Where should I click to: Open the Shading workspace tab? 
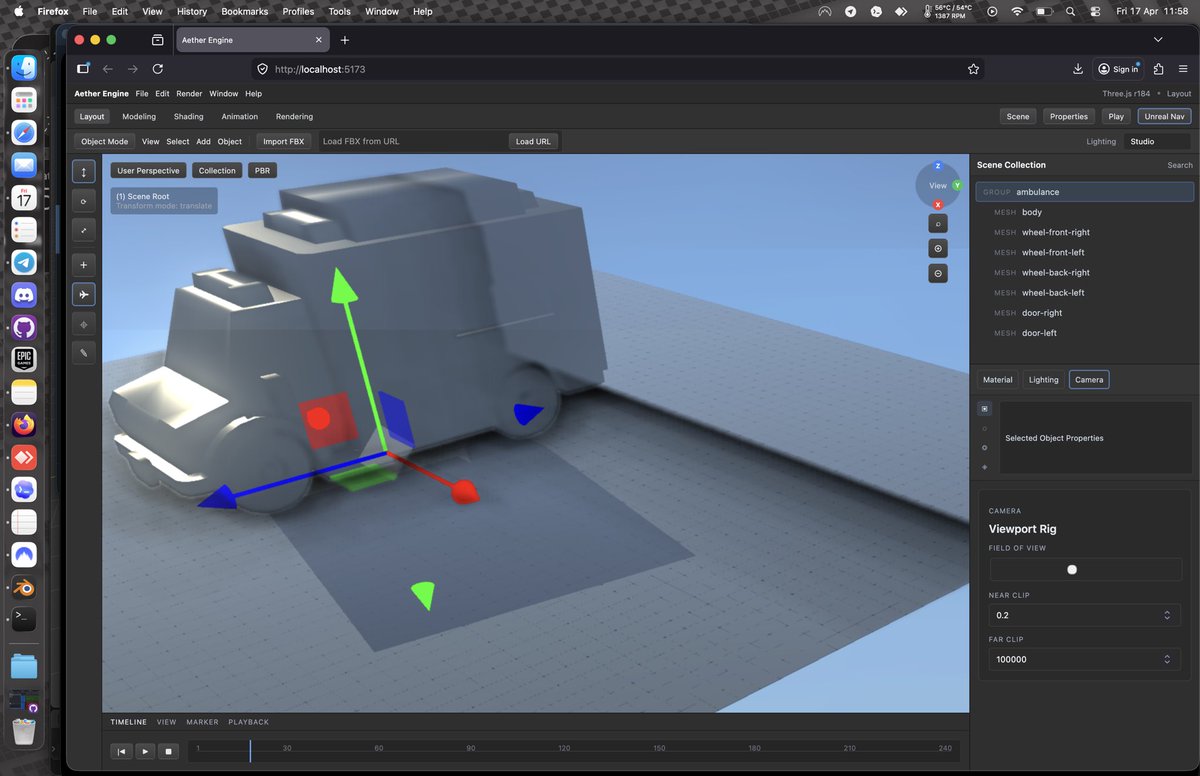[x=189, y=116]
